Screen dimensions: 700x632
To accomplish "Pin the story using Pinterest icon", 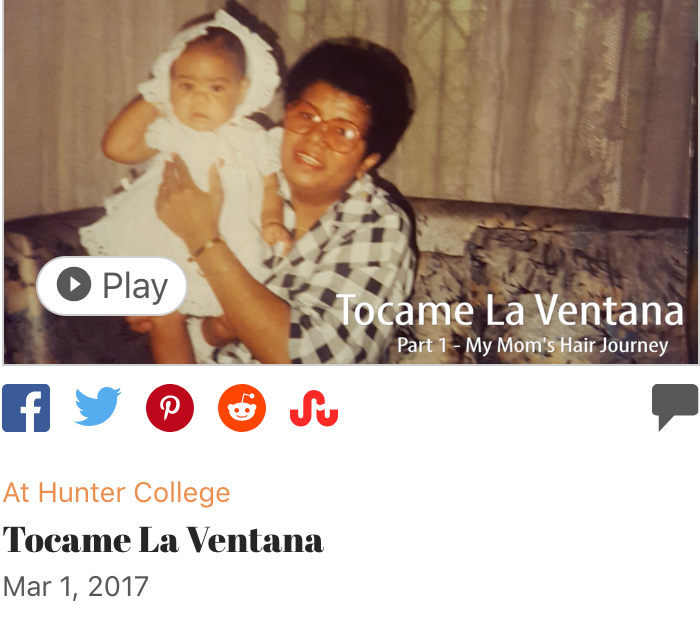I will [170, 408].
